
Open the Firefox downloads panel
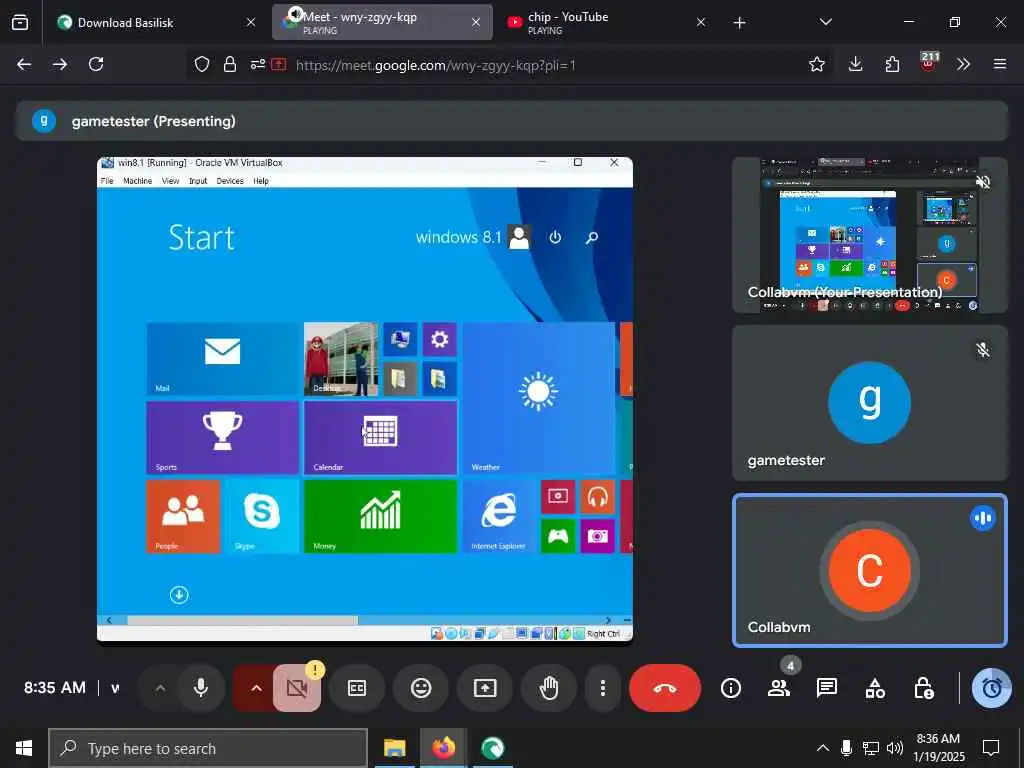(856, 64)
